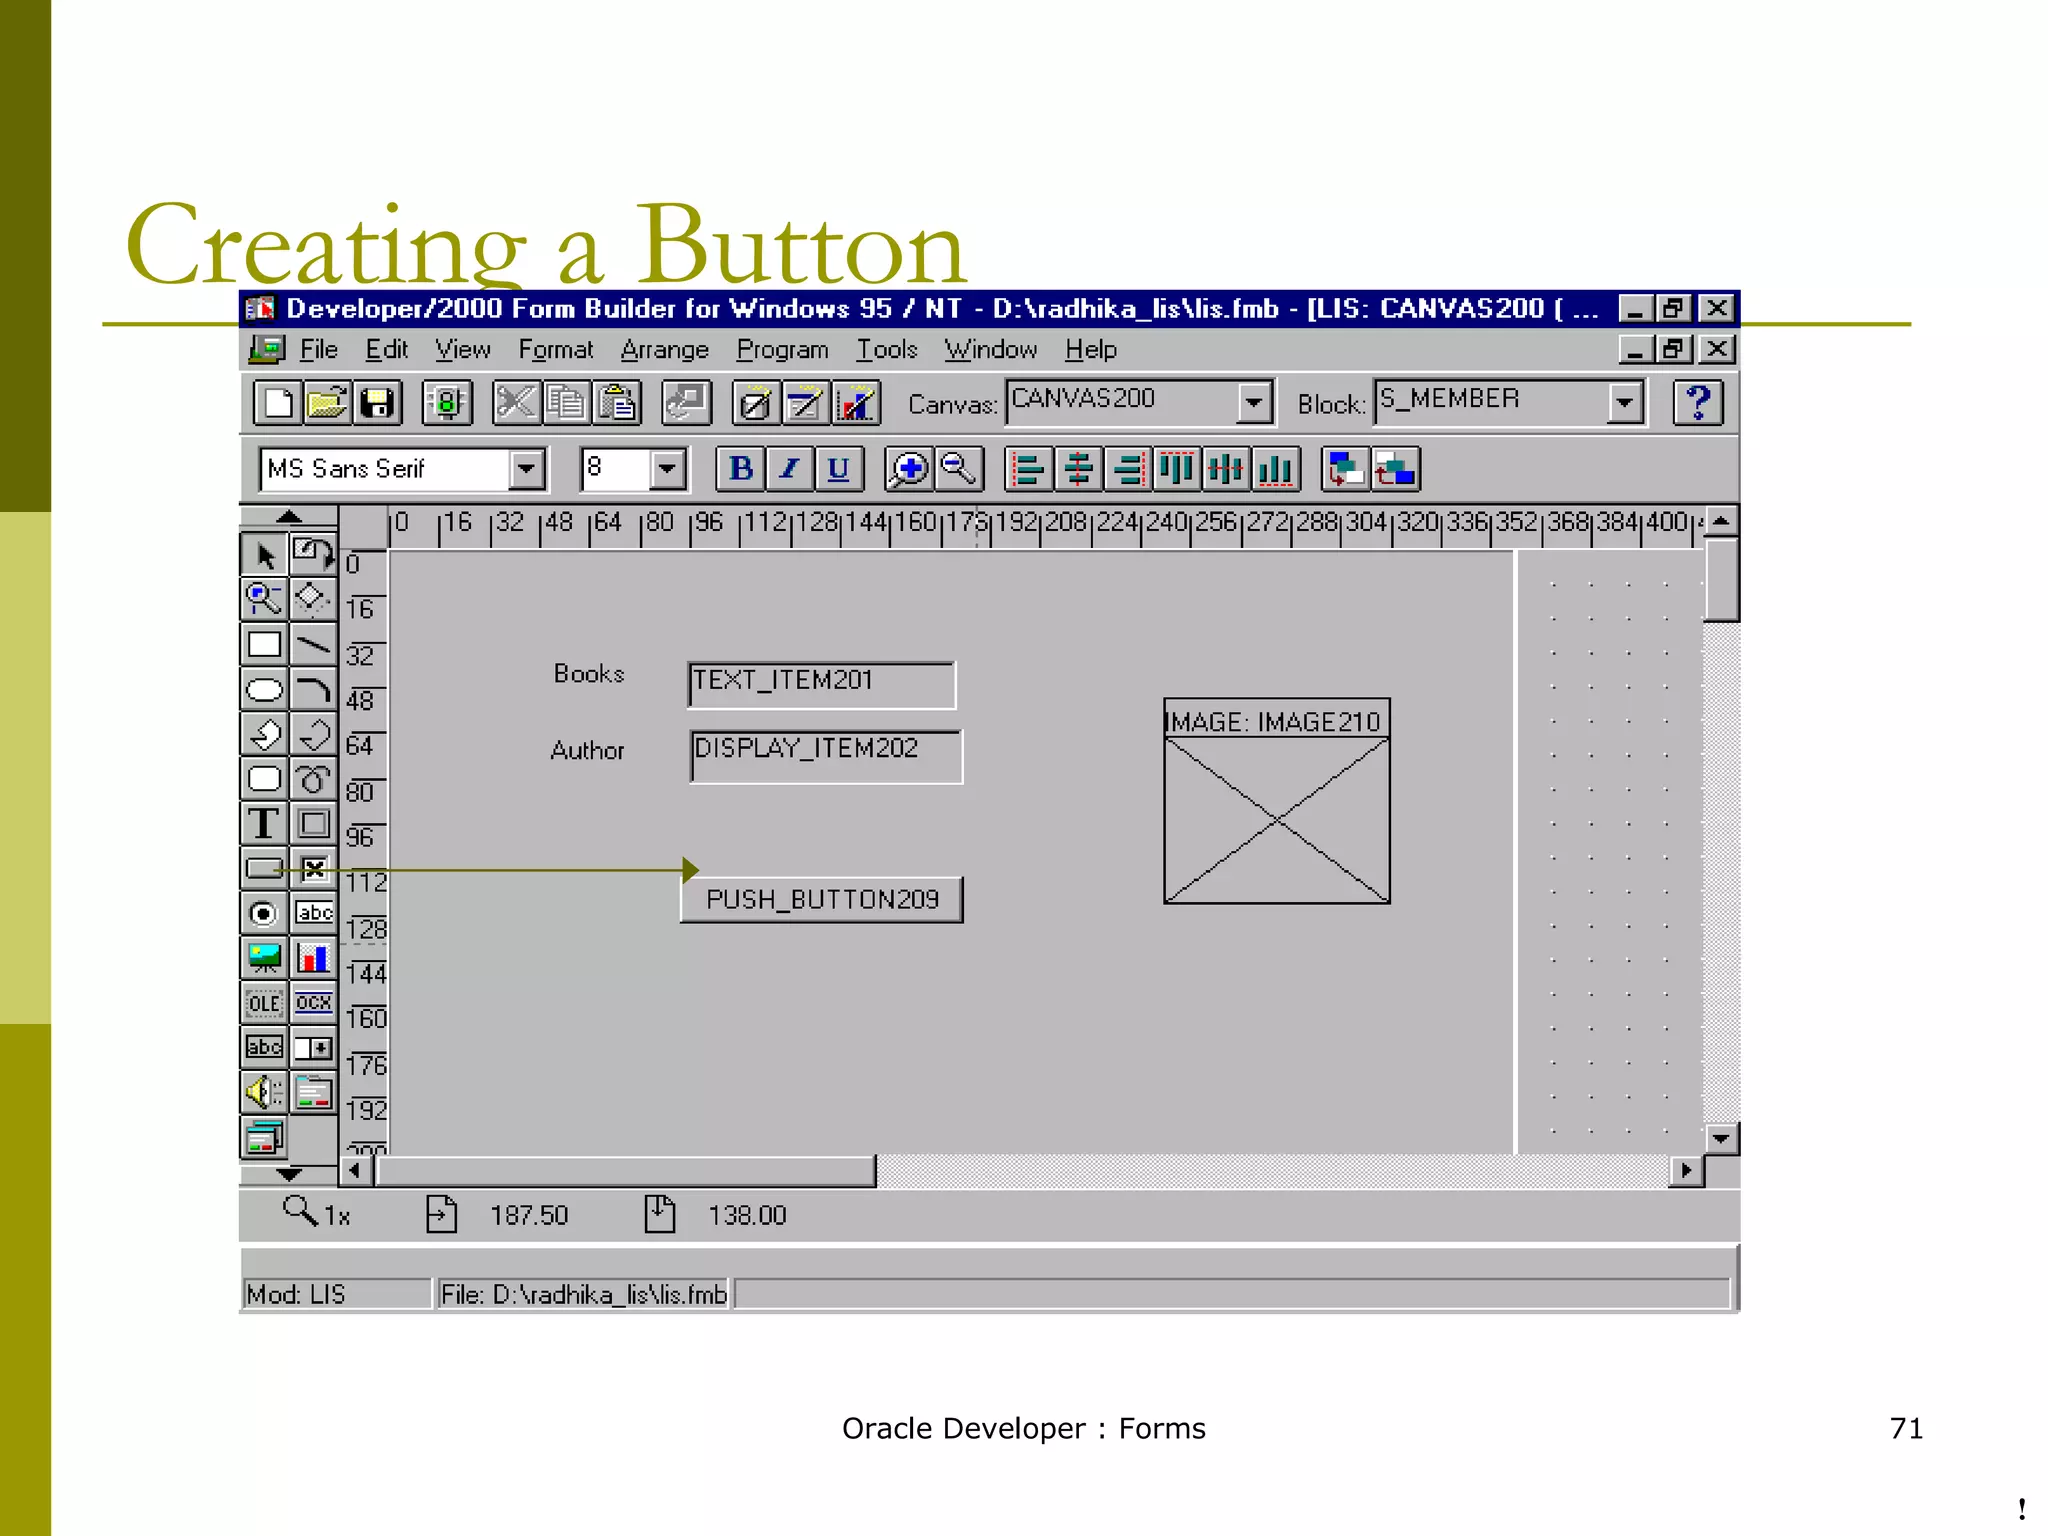Click the Author label on canvas
The width and height of the screenshot is (2048, 1536).
[587, 751]
